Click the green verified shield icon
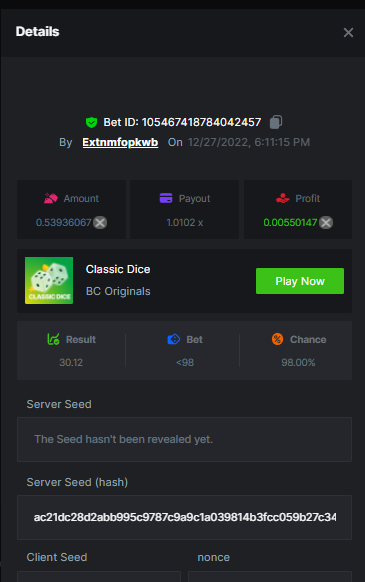This screenshot has height=582, width=365. (91, 122)
